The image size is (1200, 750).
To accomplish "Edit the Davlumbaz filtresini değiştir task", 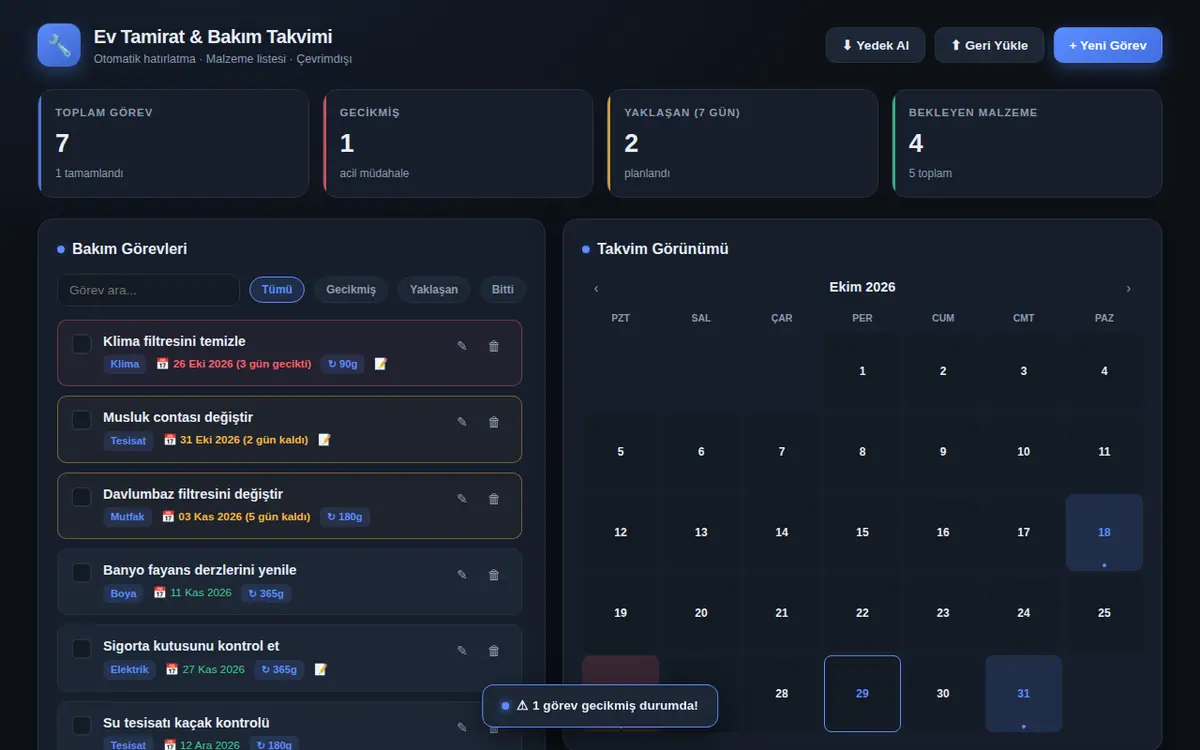I will pos(462,499).
